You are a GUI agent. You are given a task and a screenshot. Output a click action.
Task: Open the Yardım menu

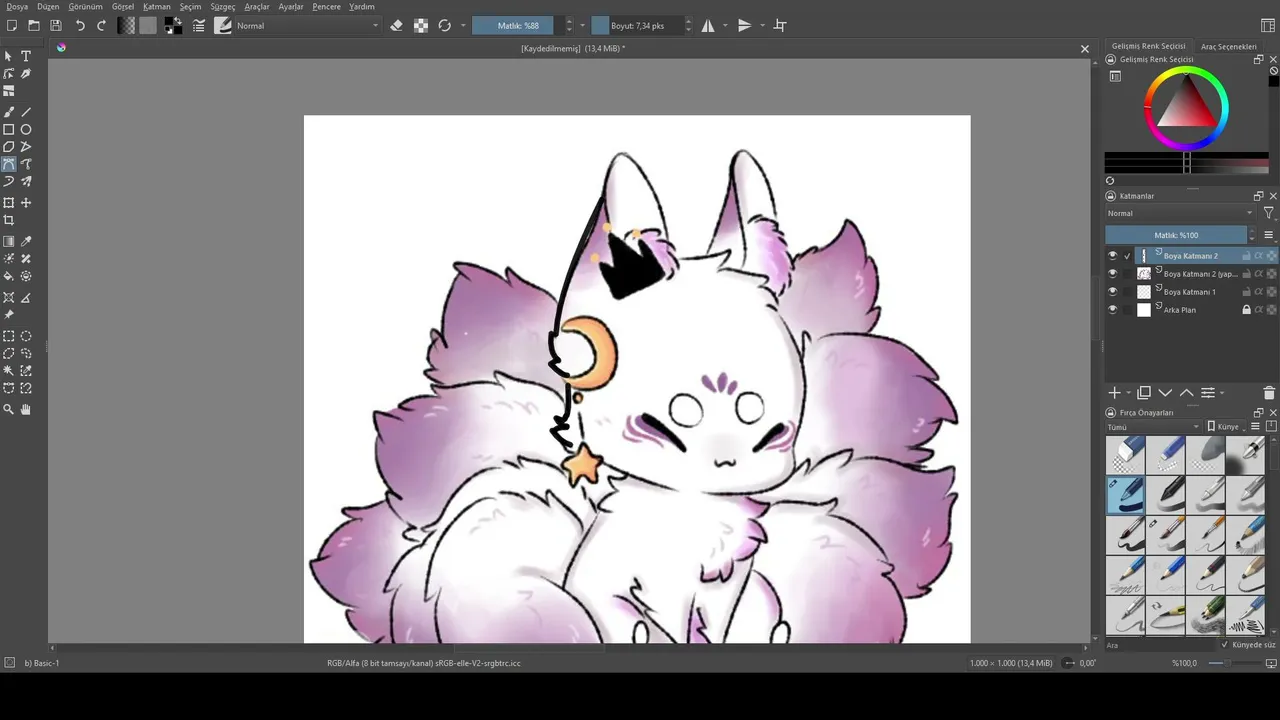pyautogui.click(x=362, y=7)
